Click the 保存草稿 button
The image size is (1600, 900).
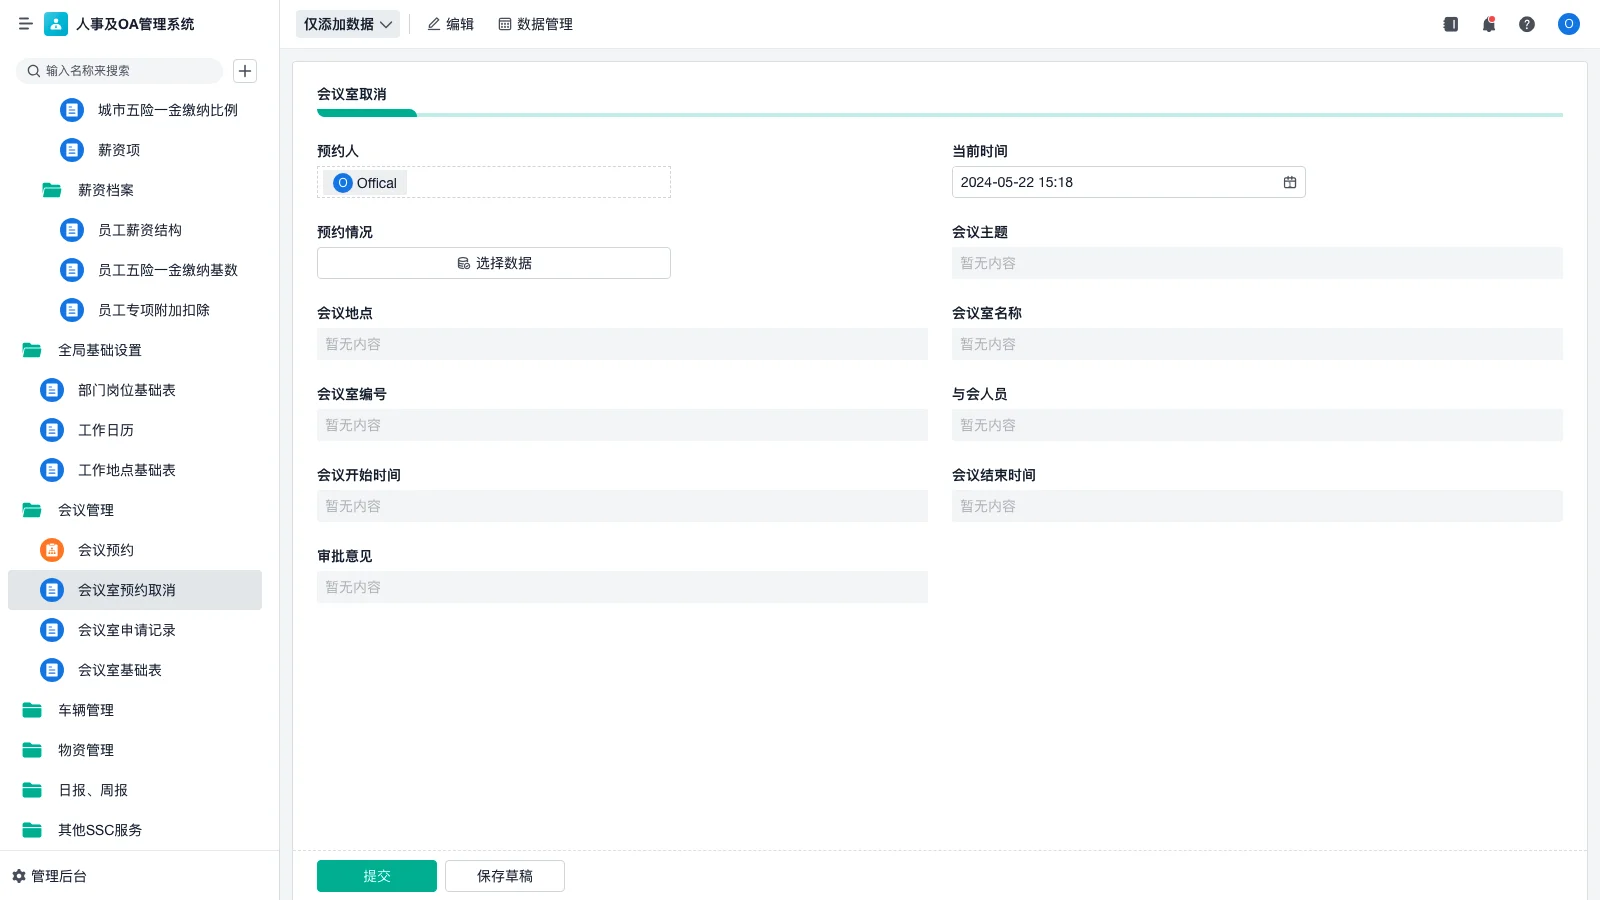pos(504,875)
